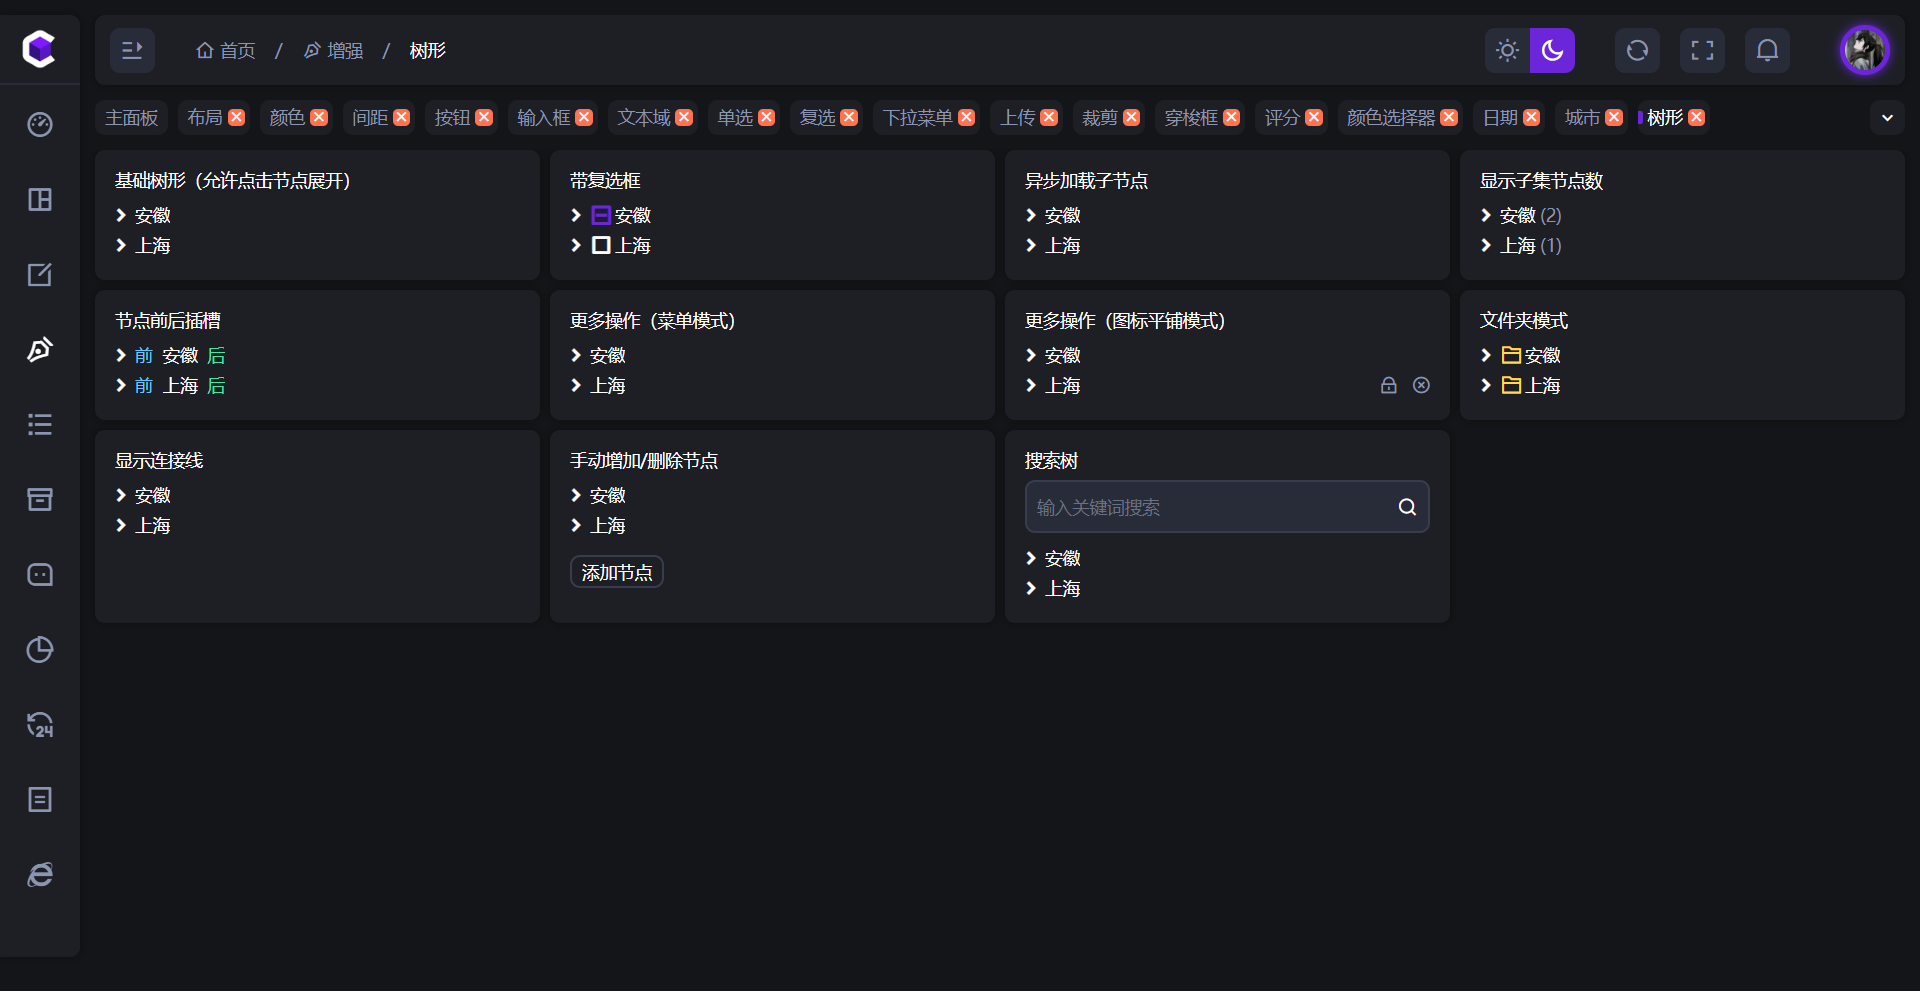Screen dimensions: 1920x992
Task: Select 上海 node in 手动增加/删除节点
Action: click(x=608, y=525)
